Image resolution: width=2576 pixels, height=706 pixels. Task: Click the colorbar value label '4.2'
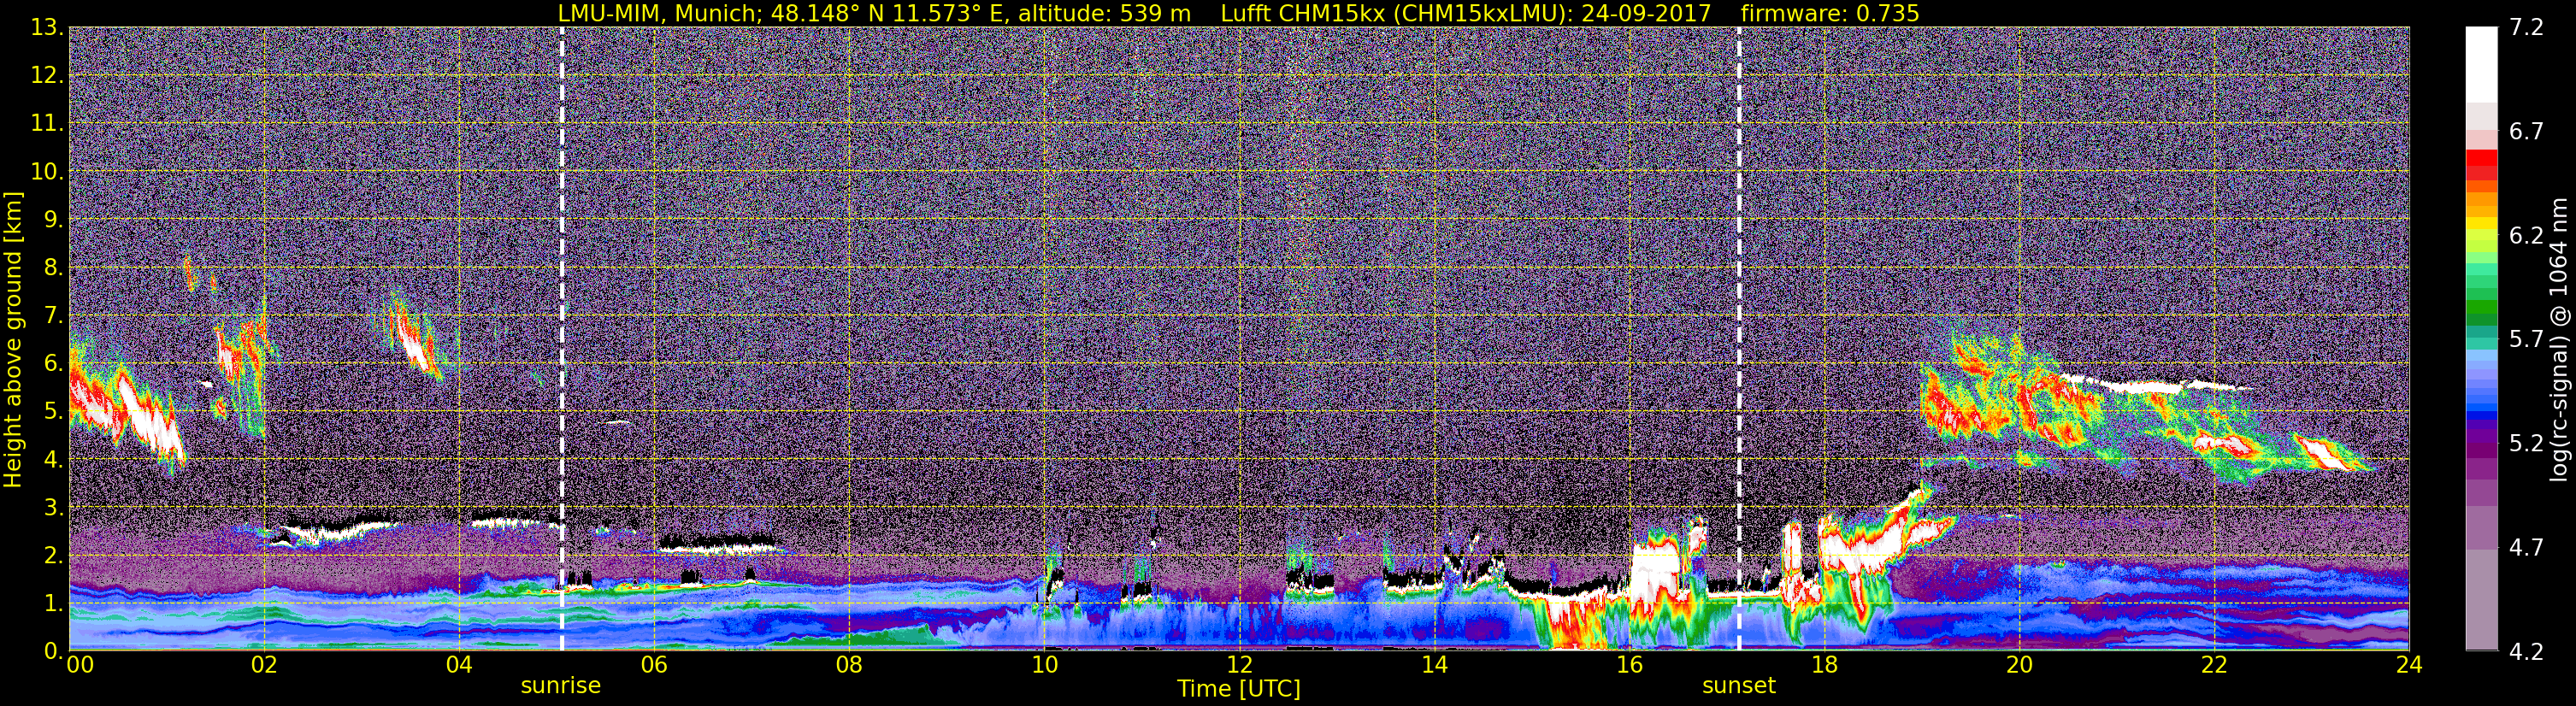click(x=2527, y=652)
